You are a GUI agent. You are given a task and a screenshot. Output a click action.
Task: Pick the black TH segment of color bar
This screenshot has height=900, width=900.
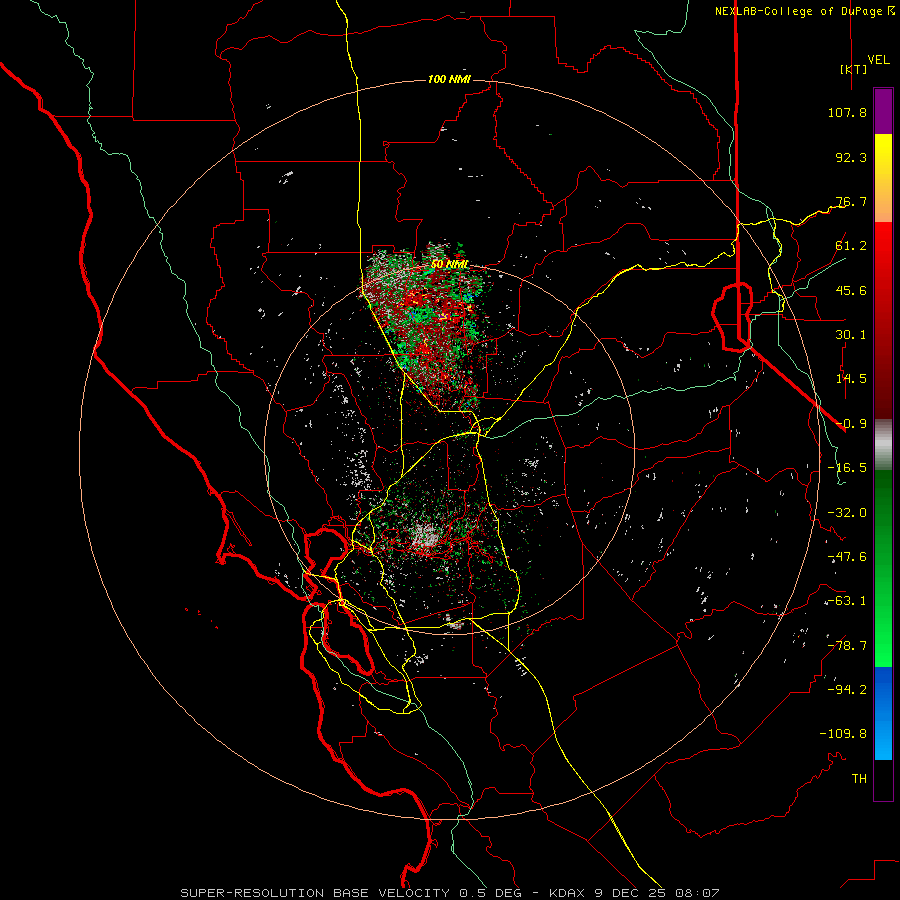[883, 779]
